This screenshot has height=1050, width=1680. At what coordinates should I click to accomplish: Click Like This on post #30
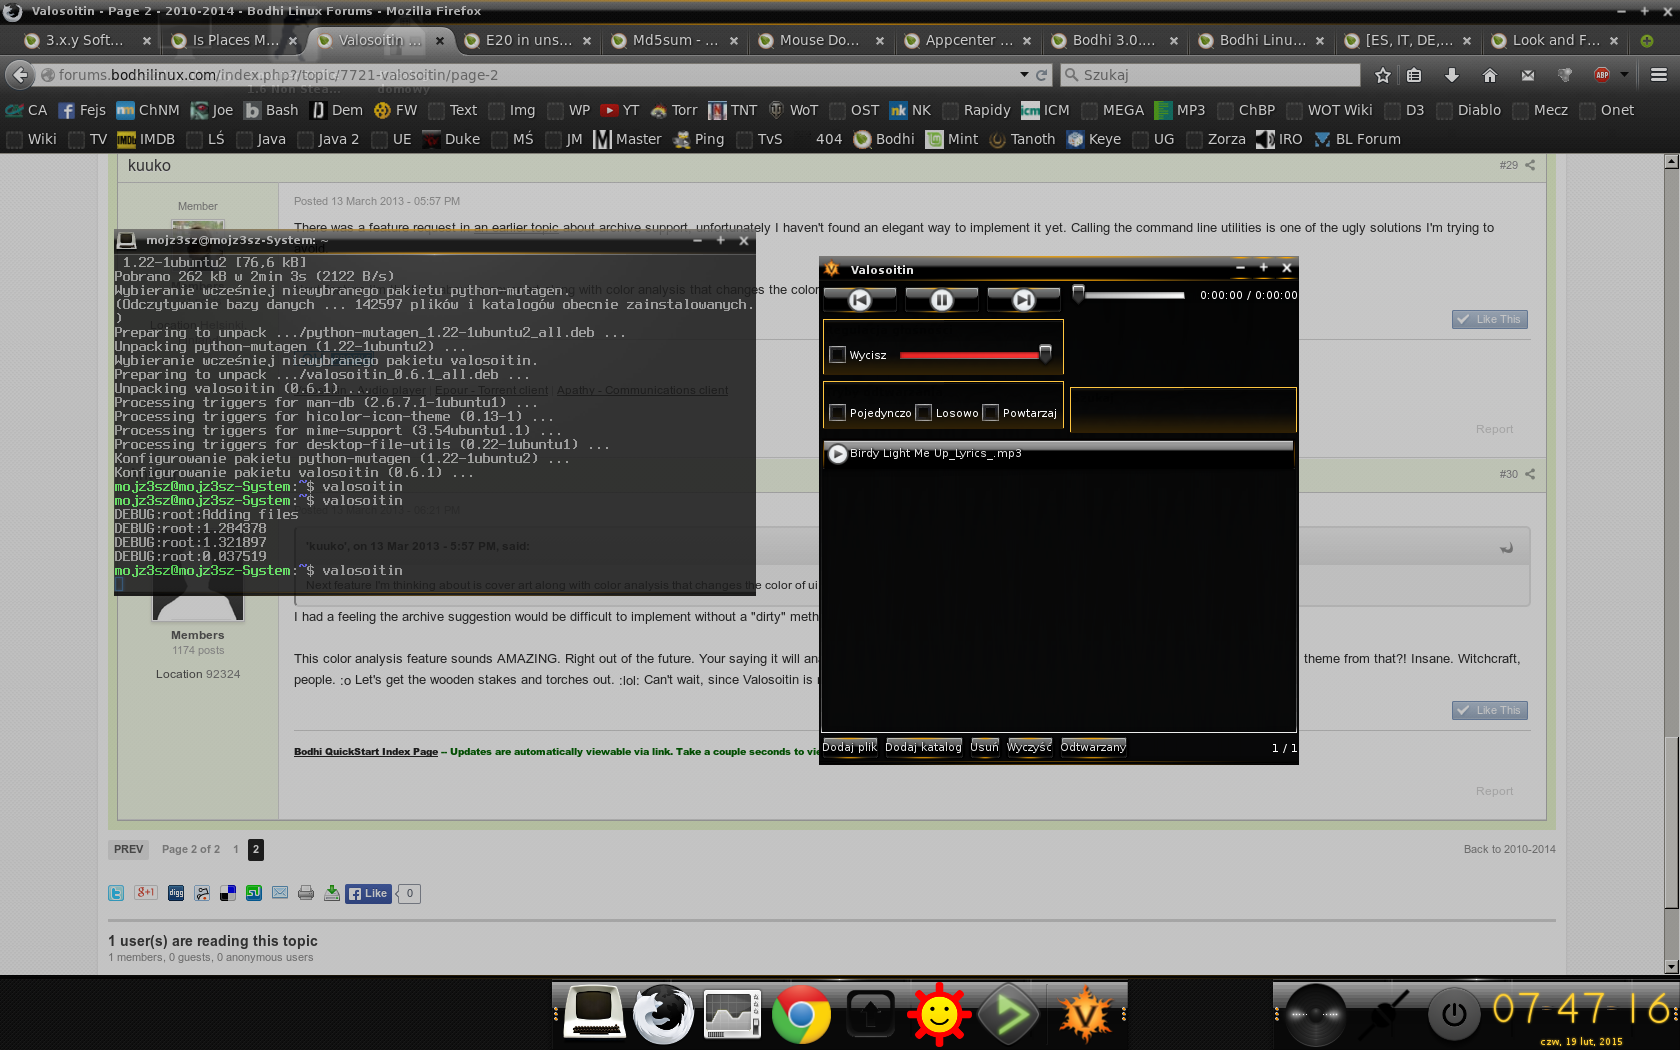point(1489,710)
